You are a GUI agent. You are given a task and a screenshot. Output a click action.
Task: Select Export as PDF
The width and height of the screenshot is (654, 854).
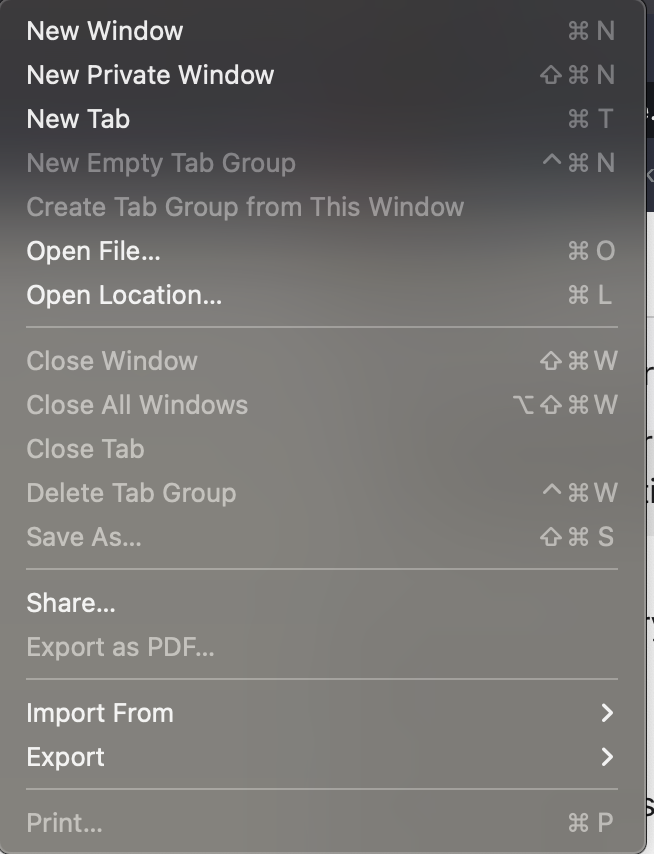[118, 647]
